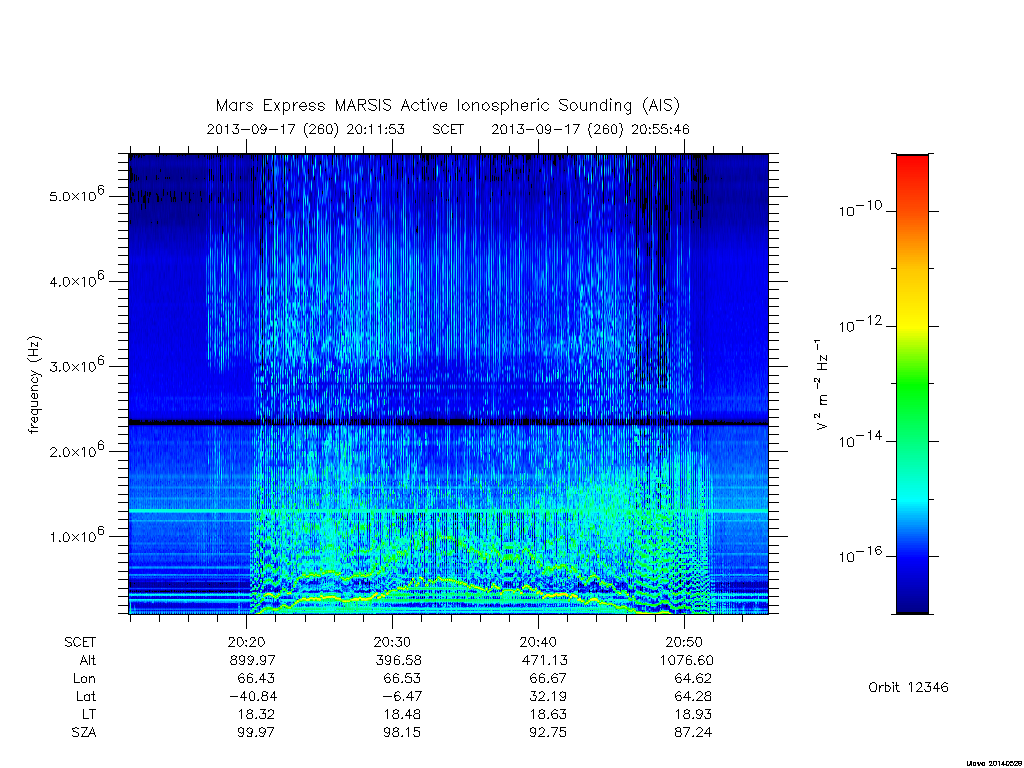The image size is (1024, 768).
Task: Click SZA value 92.75
Action: pos(548,732)
